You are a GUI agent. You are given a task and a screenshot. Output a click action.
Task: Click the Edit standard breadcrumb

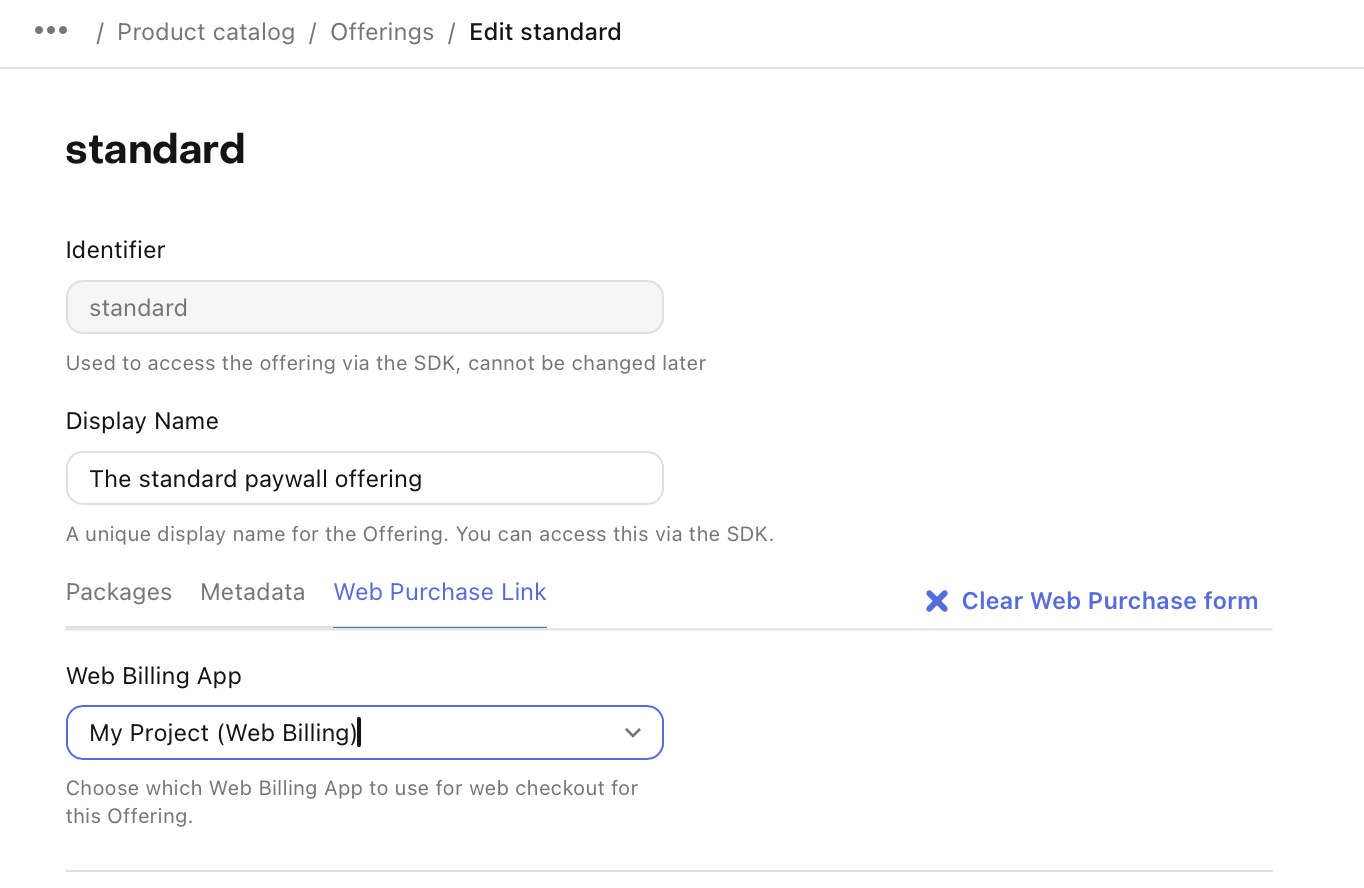(x=545, y=32)
